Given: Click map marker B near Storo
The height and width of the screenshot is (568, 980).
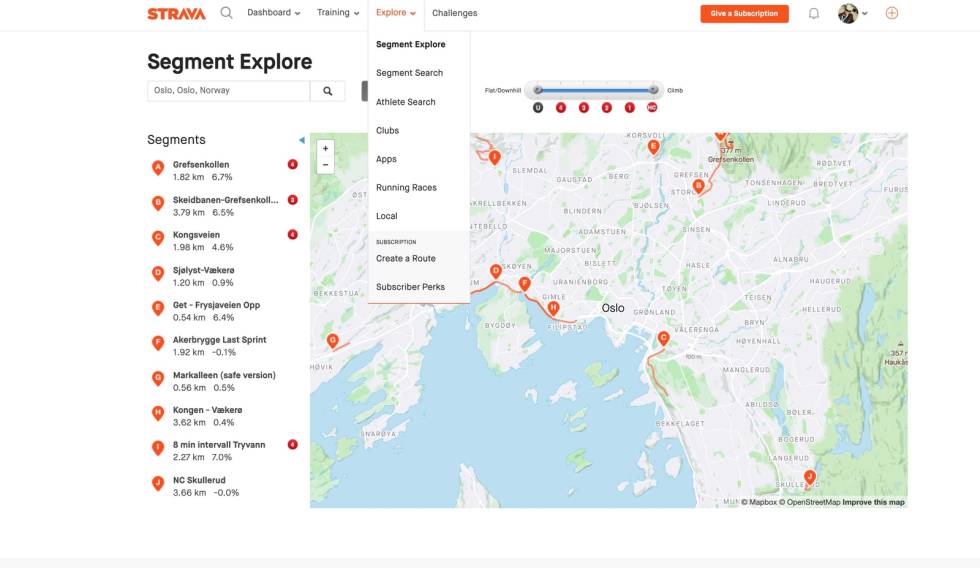Looking at the screenshot, I should click(x=699, y=186).
